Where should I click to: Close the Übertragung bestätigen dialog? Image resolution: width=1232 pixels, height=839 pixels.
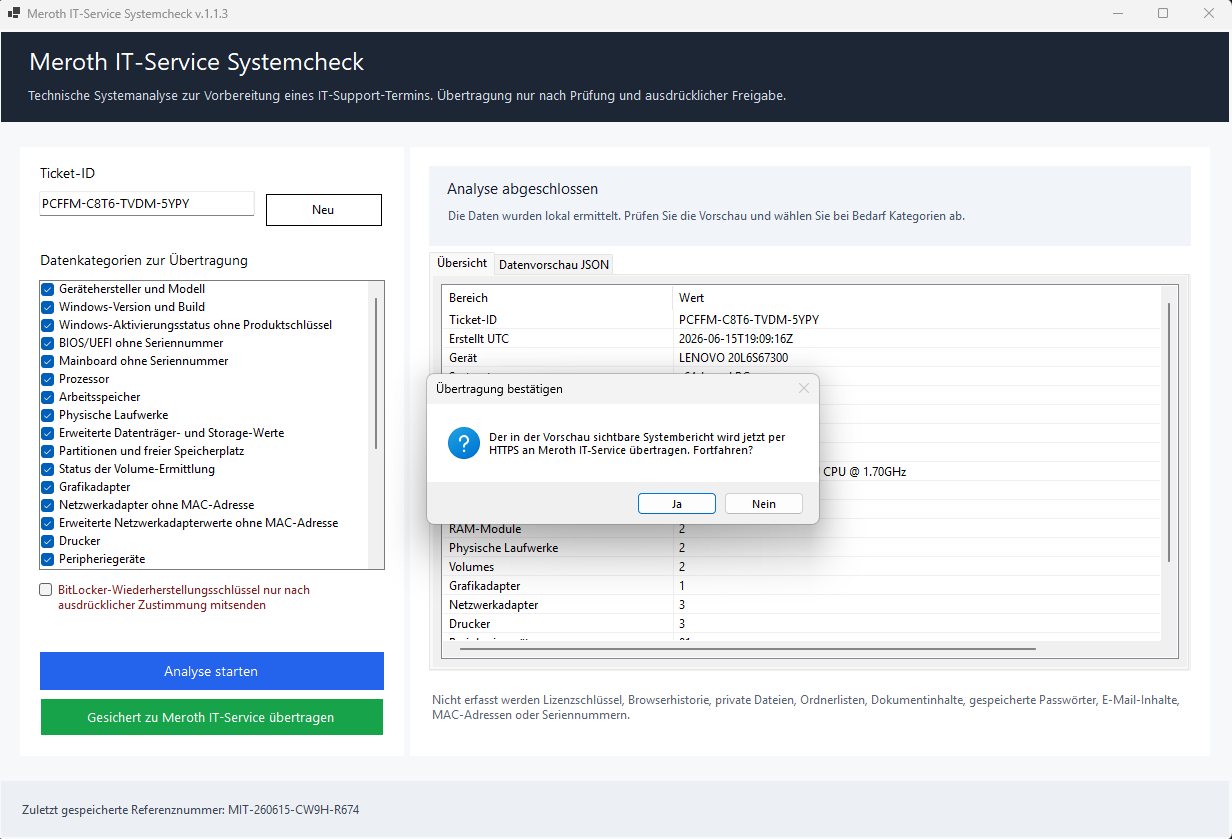coord(804,388)
